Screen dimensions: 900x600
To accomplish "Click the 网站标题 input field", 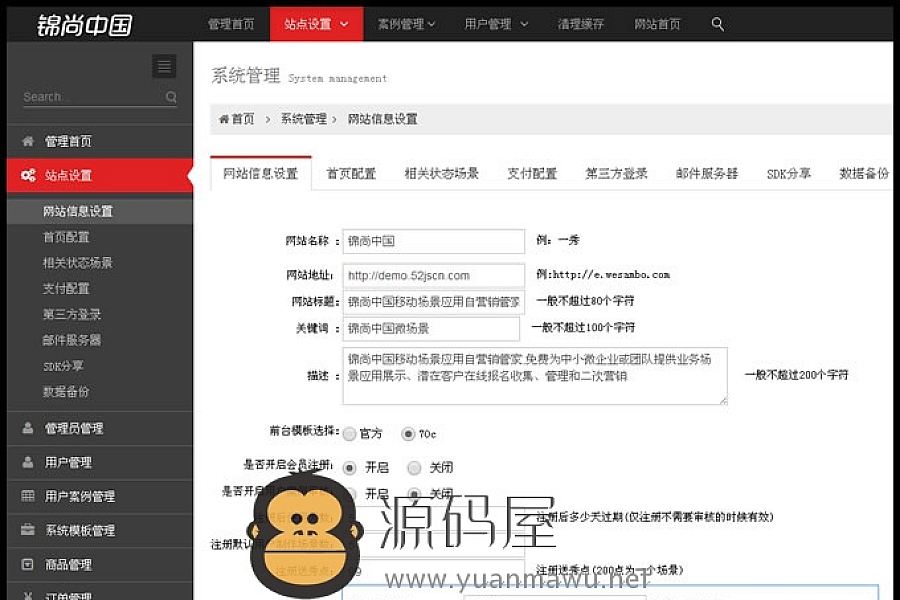I will (434, 301).
